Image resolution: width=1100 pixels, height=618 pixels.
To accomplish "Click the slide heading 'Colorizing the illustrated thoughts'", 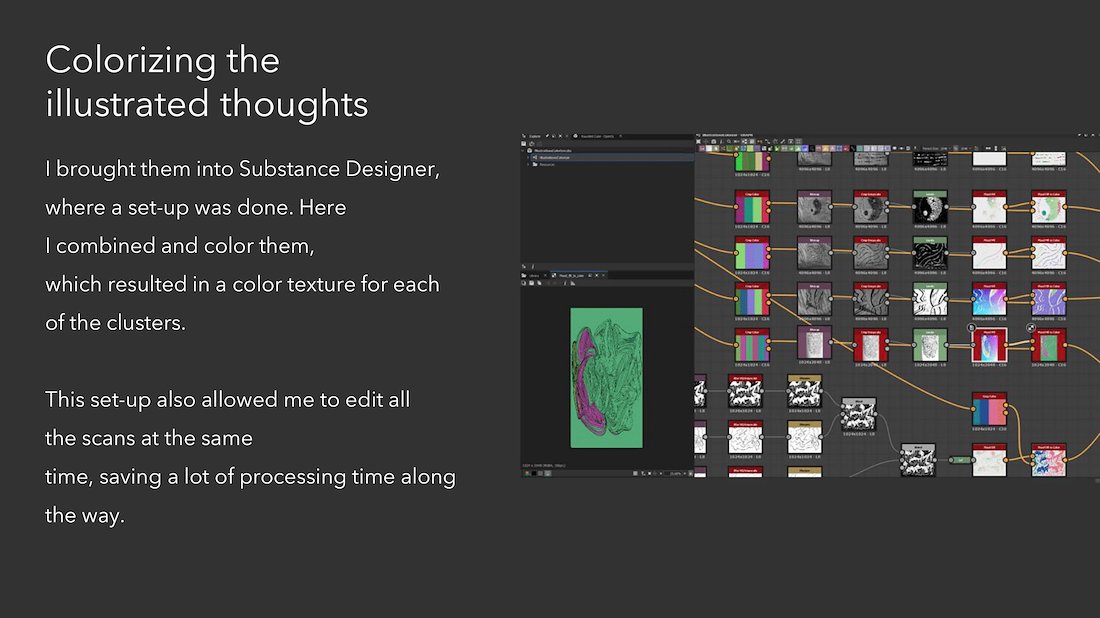I will [x=207, y=81].
